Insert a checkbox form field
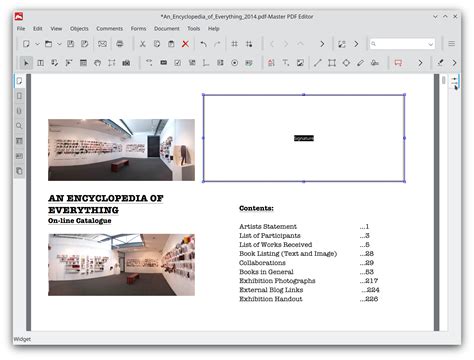Viewport: 474px width, 360px height. 178,63
